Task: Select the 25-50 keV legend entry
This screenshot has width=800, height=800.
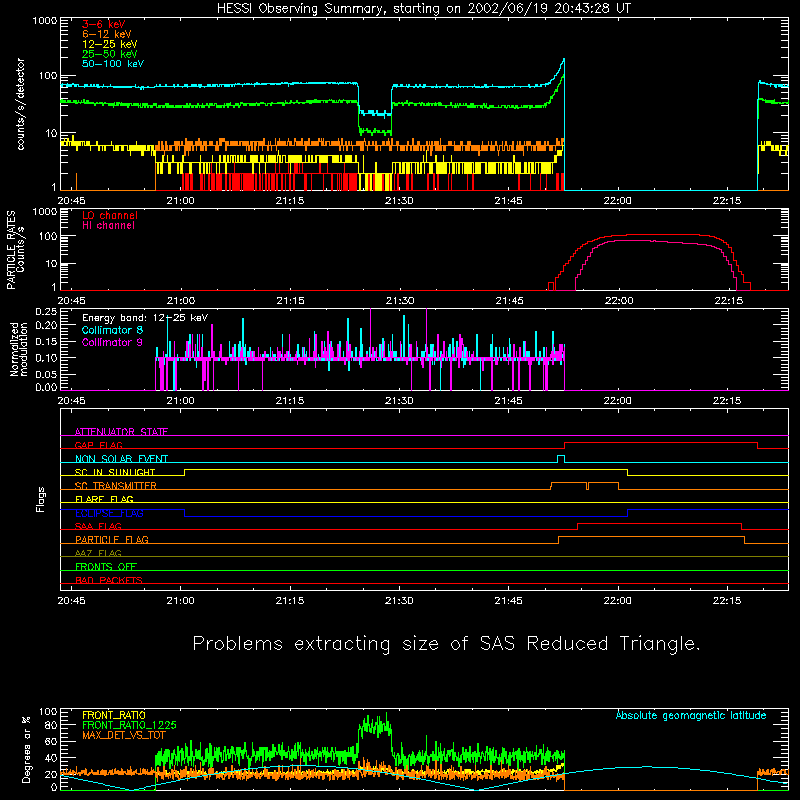Action: tap(110, 54)
